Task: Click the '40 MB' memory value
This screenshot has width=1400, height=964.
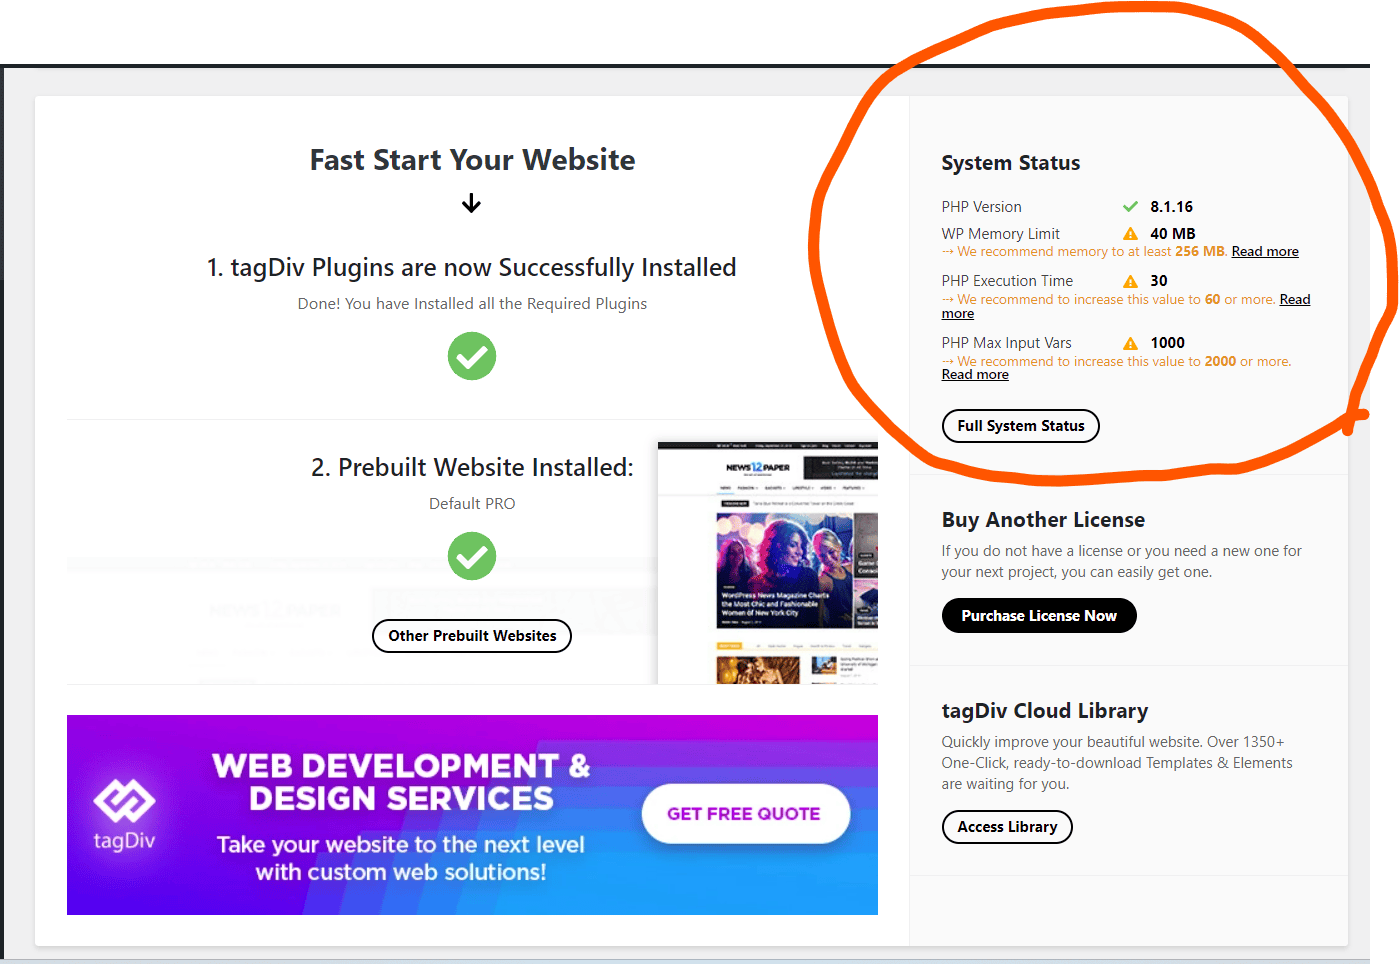Action: [1172, 234]
